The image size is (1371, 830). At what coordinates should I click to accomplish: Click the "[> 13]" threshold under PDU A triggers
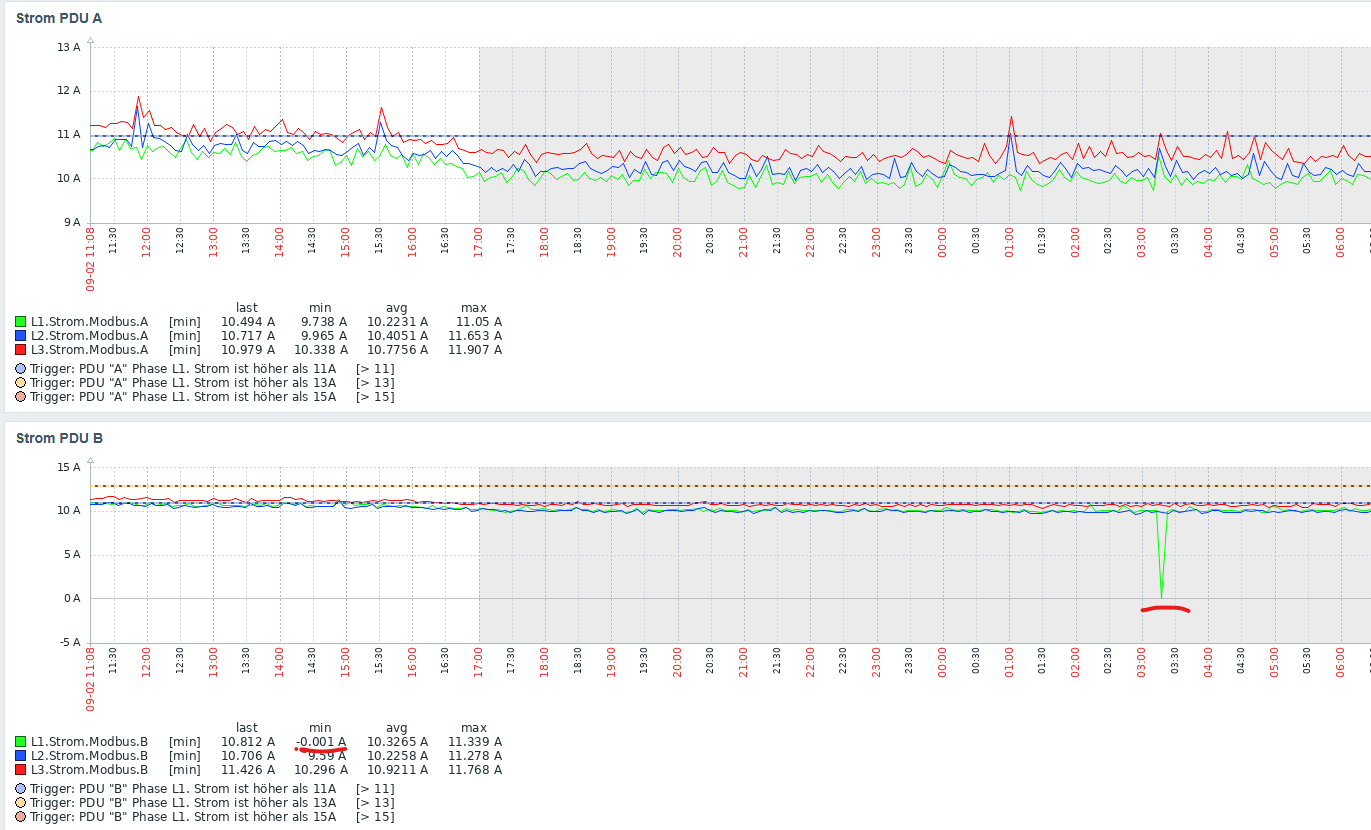click(375, 383)
